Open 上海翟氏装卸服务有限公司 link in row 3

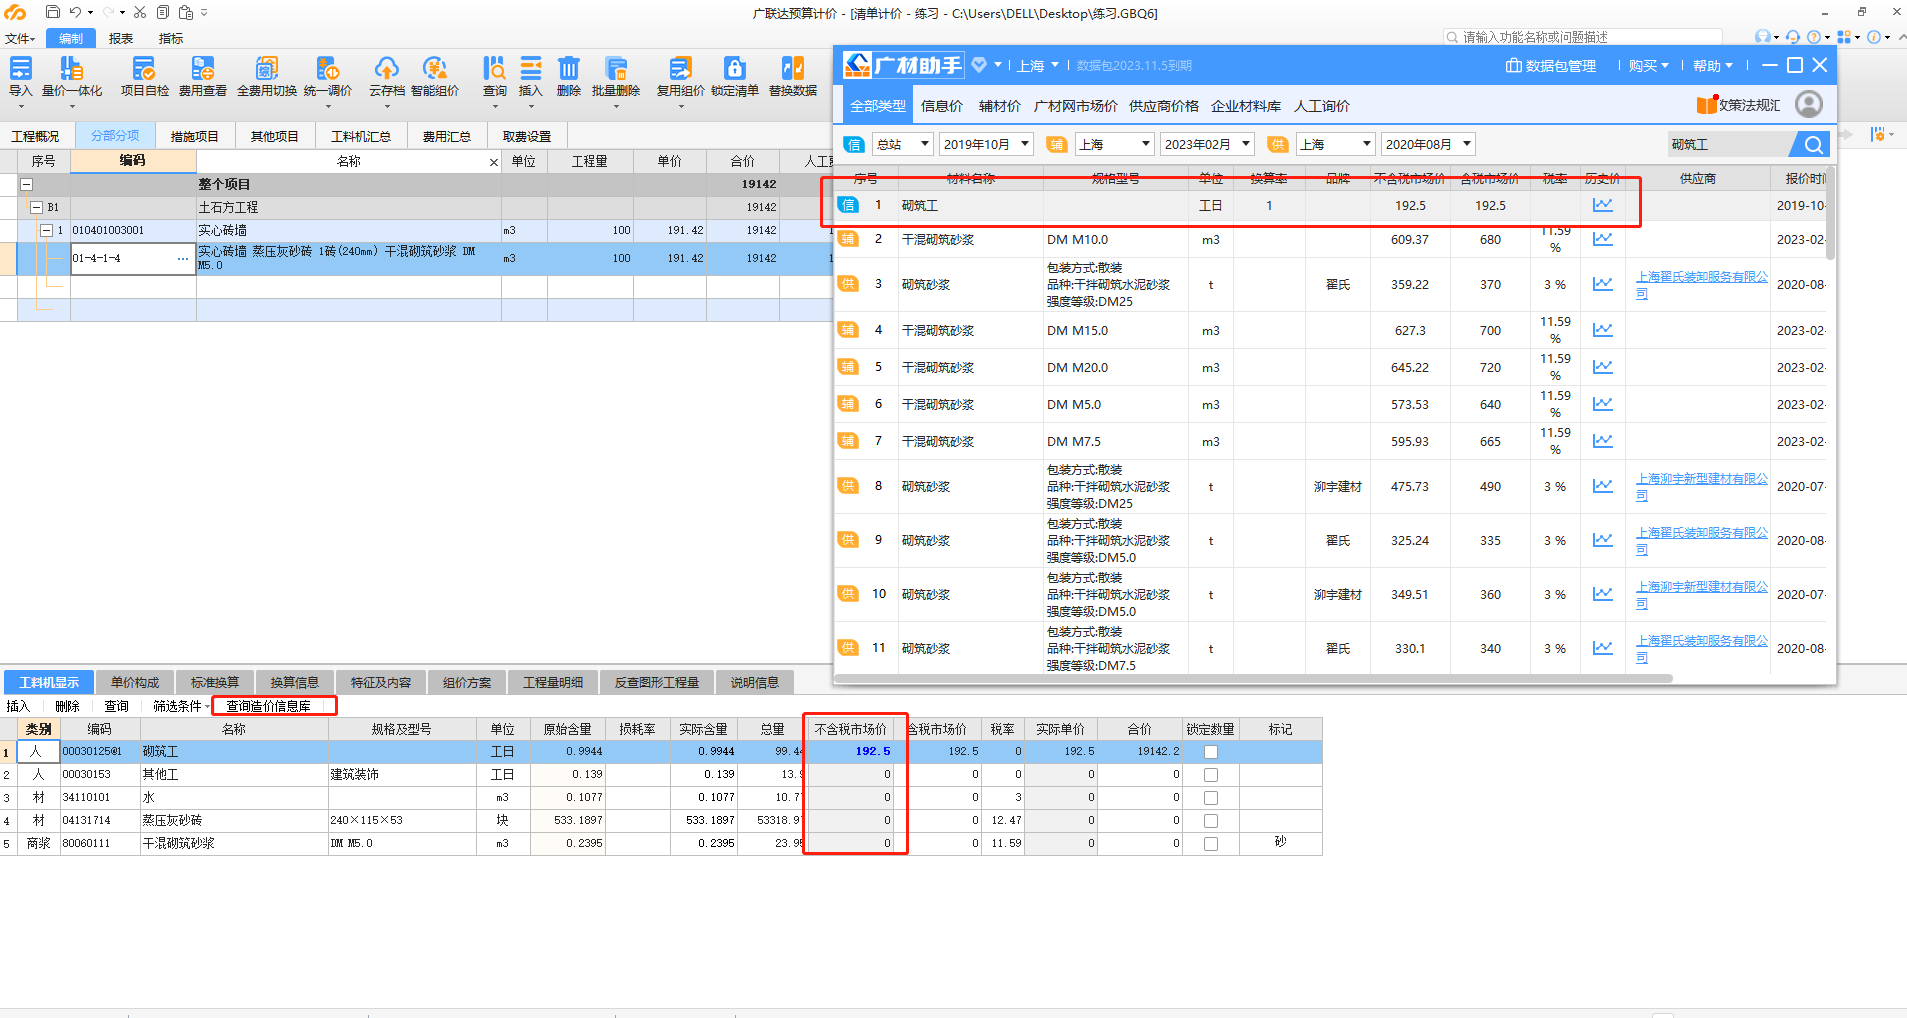(x=1702, y=285)
